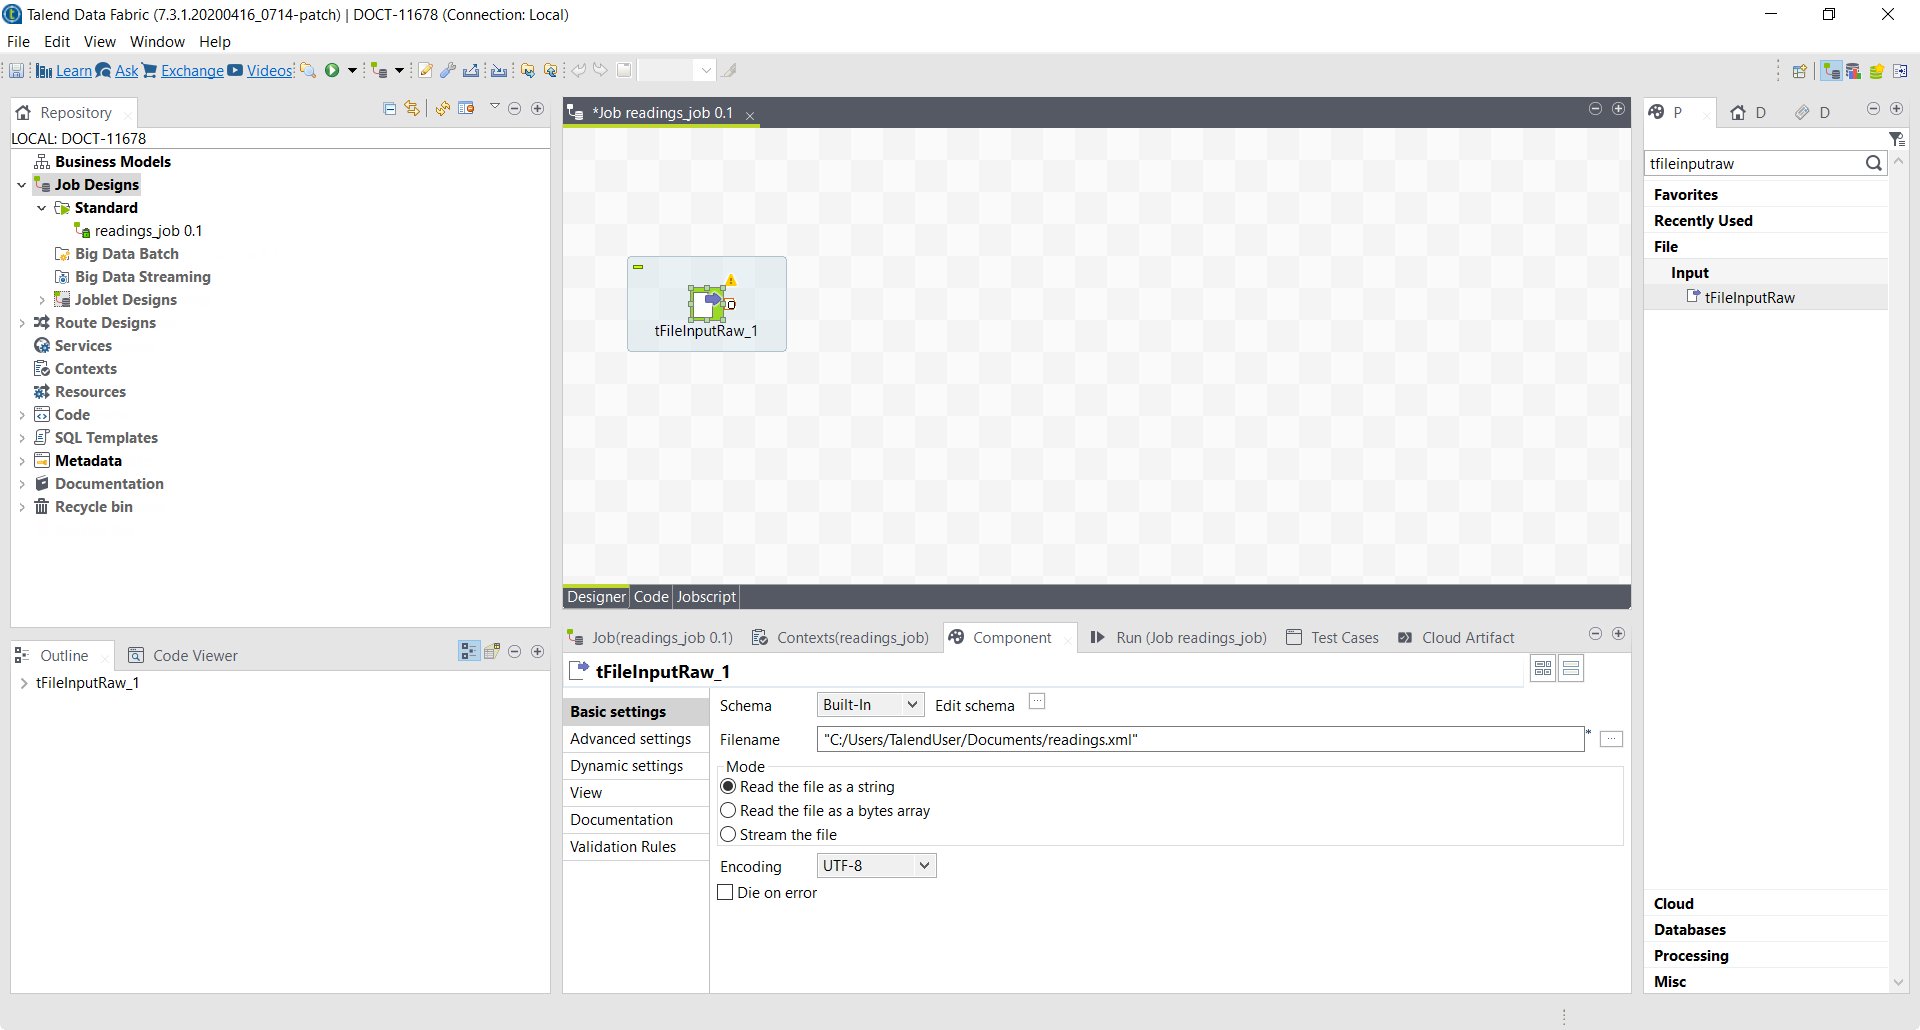The width and height of the screenshot is (1920, 1030).
Task: Expand the Databases palette family
Action: 1689,930
